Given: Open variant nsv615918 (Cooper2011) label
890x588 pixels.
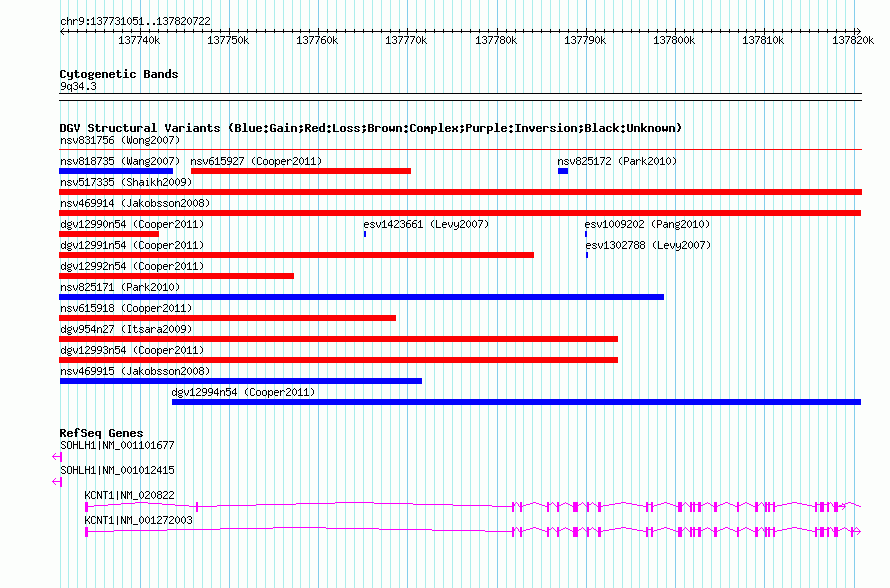Looking at the screenshot, I should coord(126,308).
